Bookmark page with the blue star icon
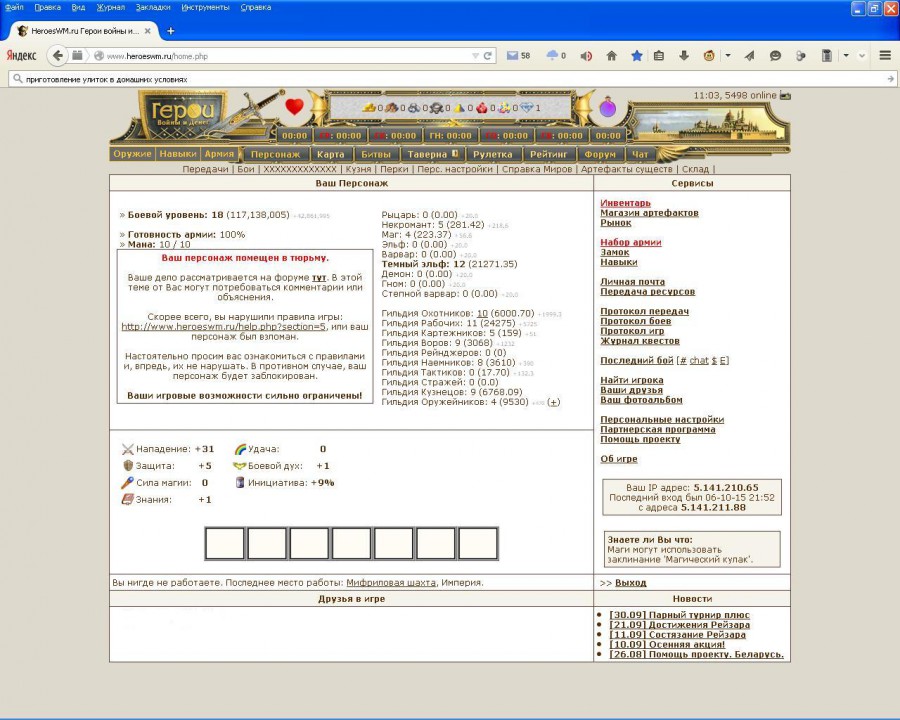The width and height of the screenshot is (900, 720). coord(636,56)
